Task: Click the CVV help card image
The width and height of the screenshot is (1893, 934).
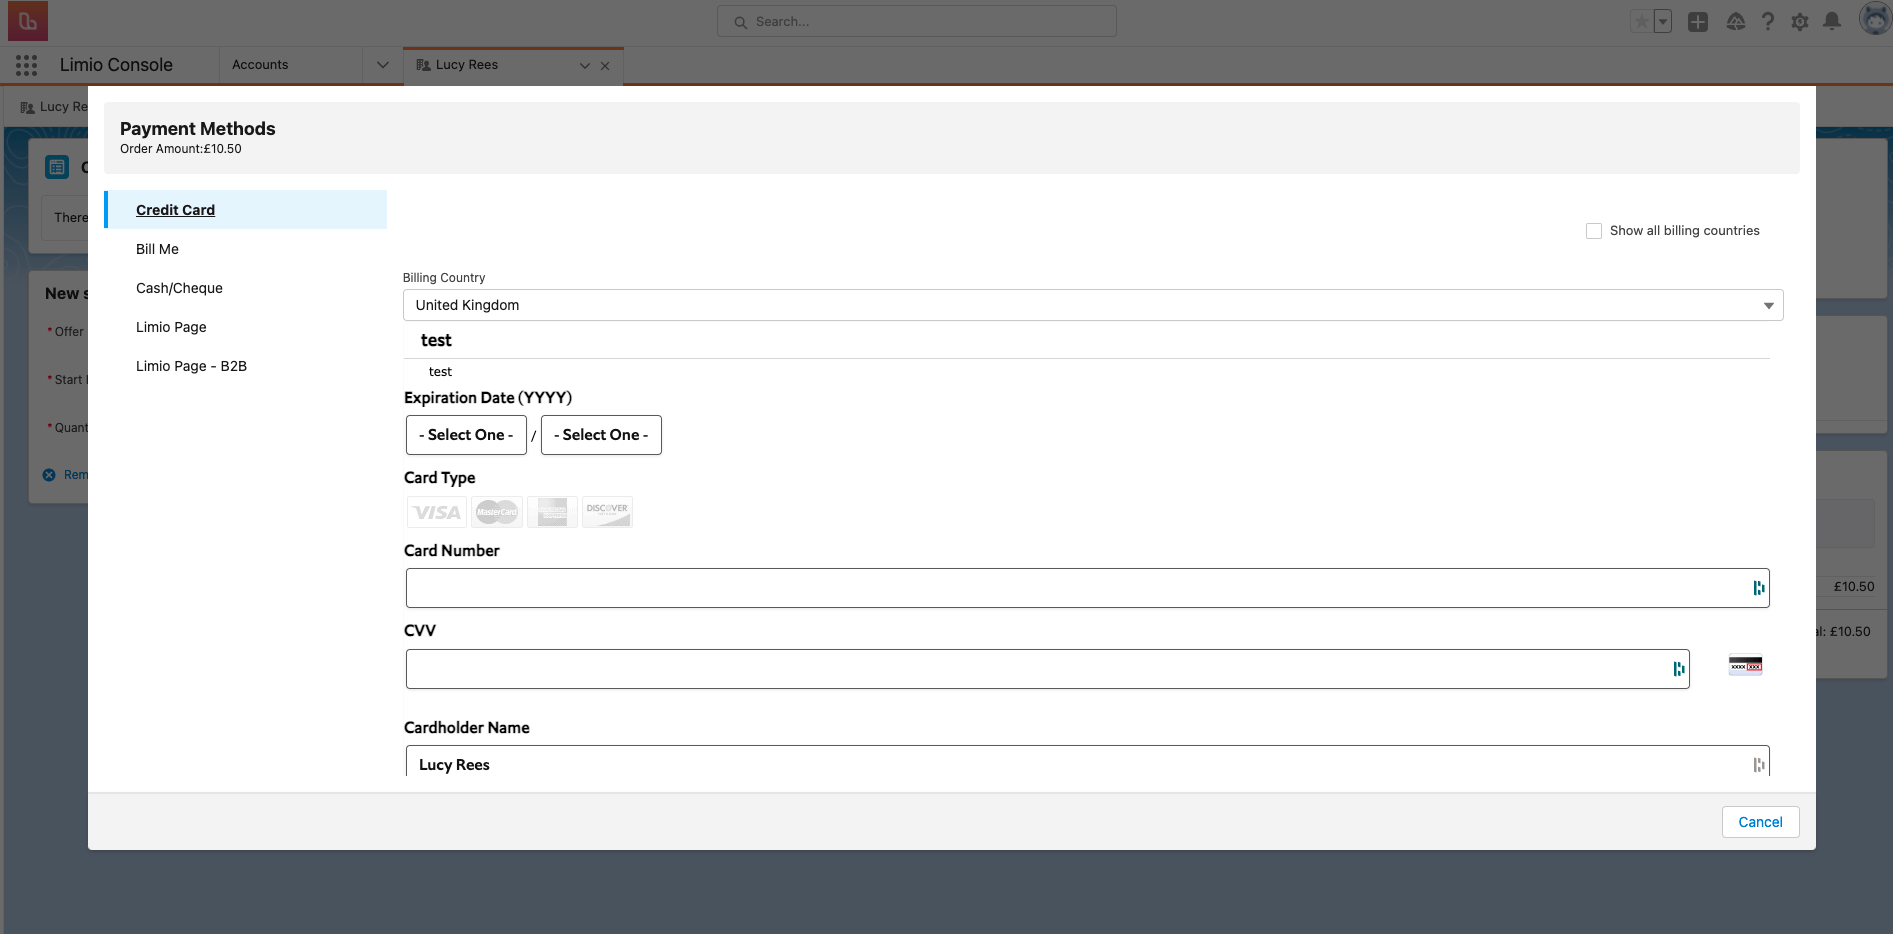Action: [x=1745, y=666]
